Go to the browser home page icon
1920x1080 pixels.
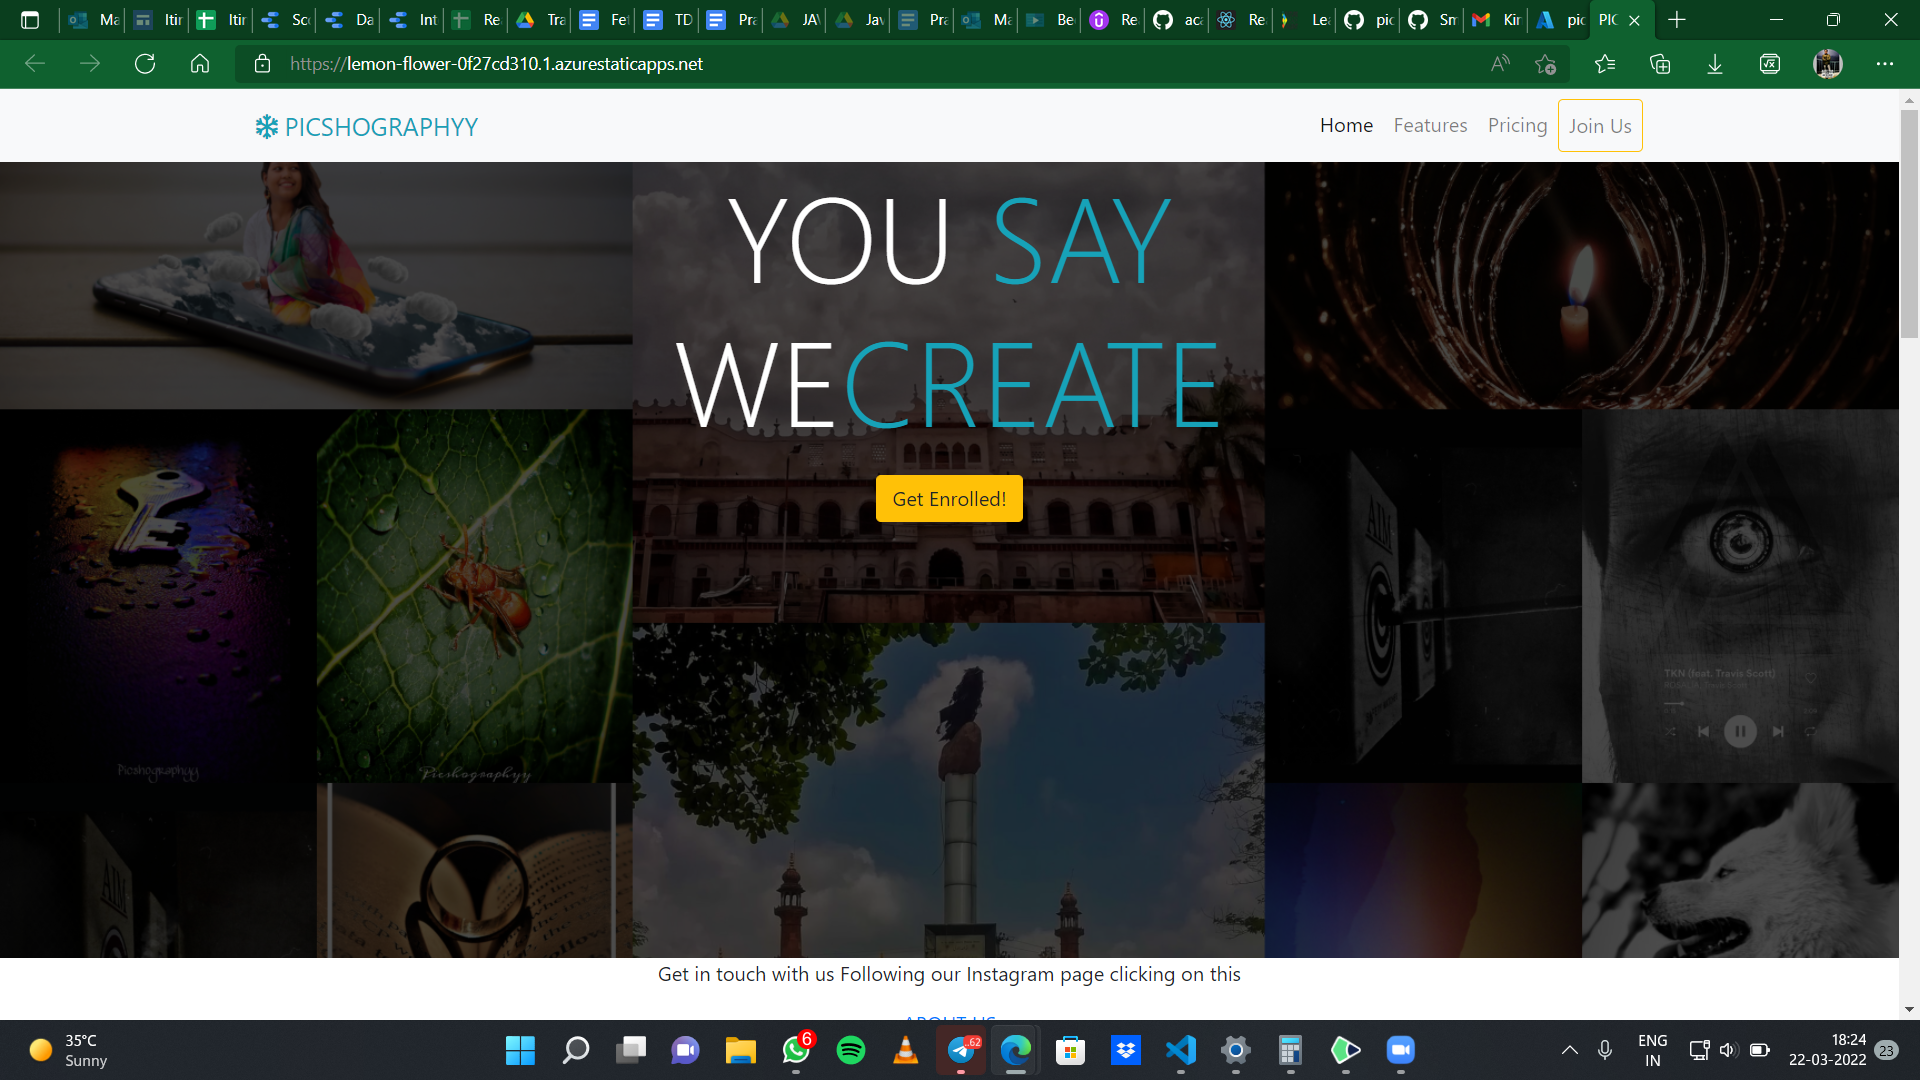(x=200, y=64)
